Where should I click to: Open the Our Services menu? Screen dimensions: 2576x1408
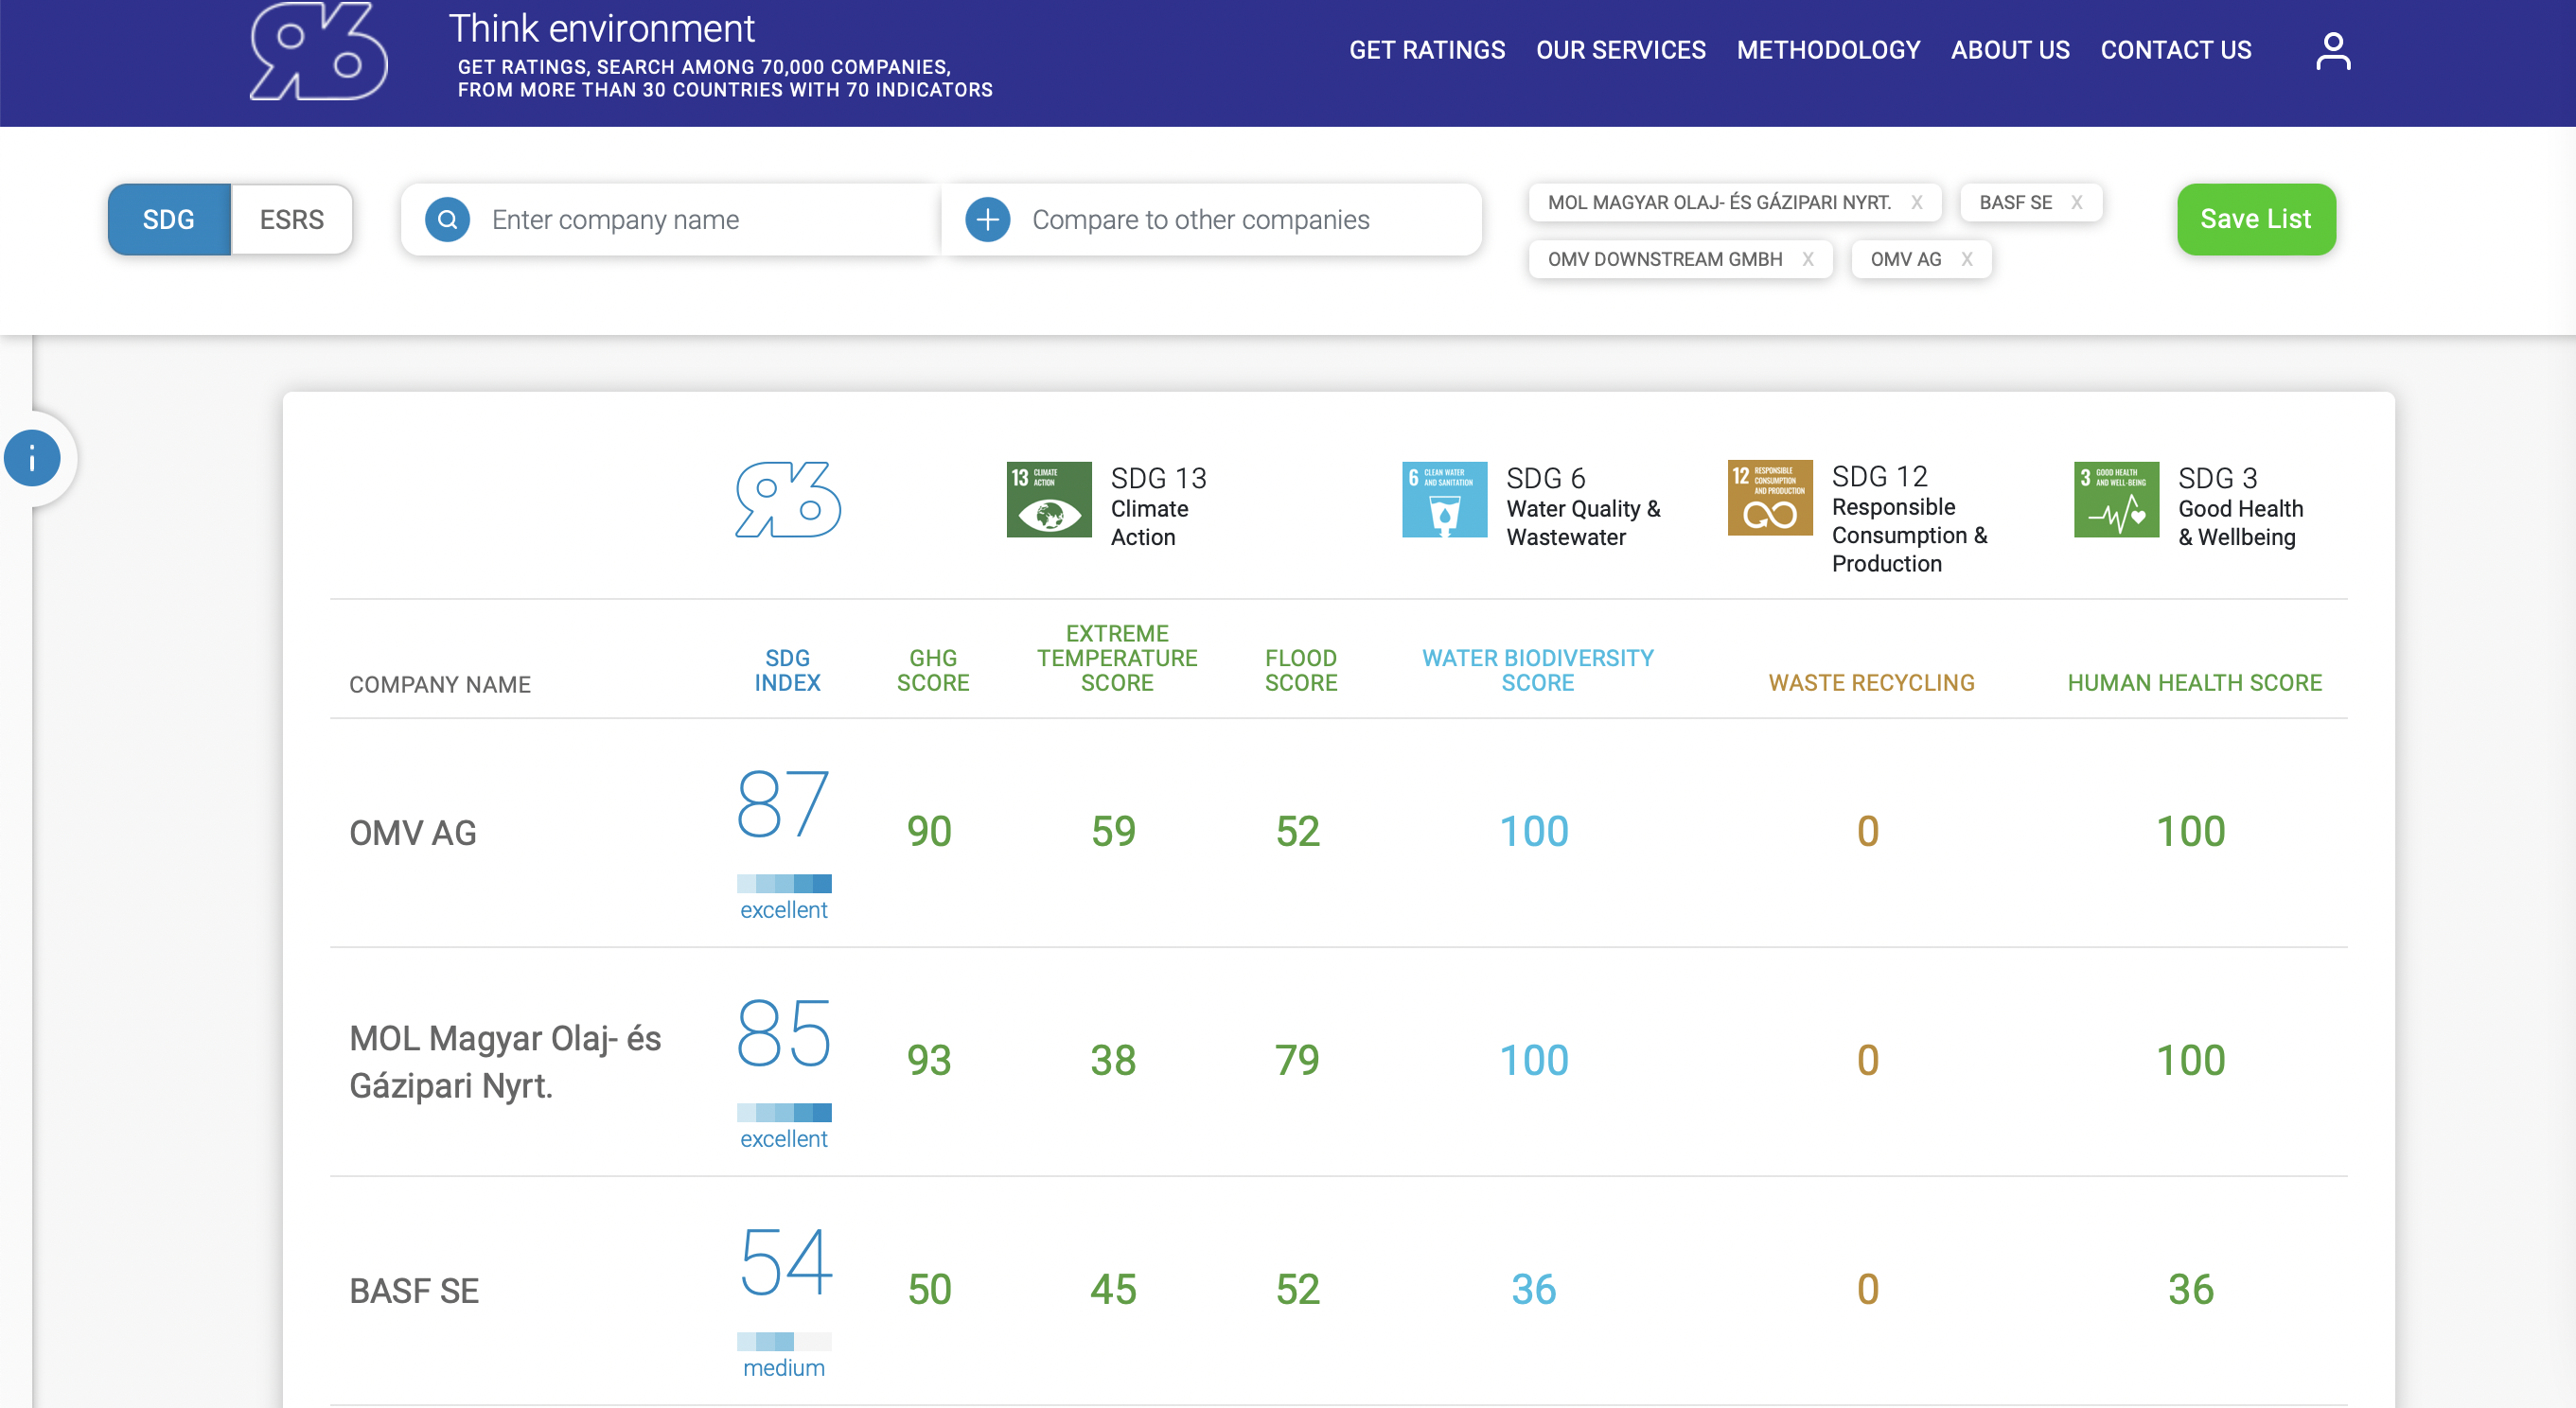pos(1620,50)
